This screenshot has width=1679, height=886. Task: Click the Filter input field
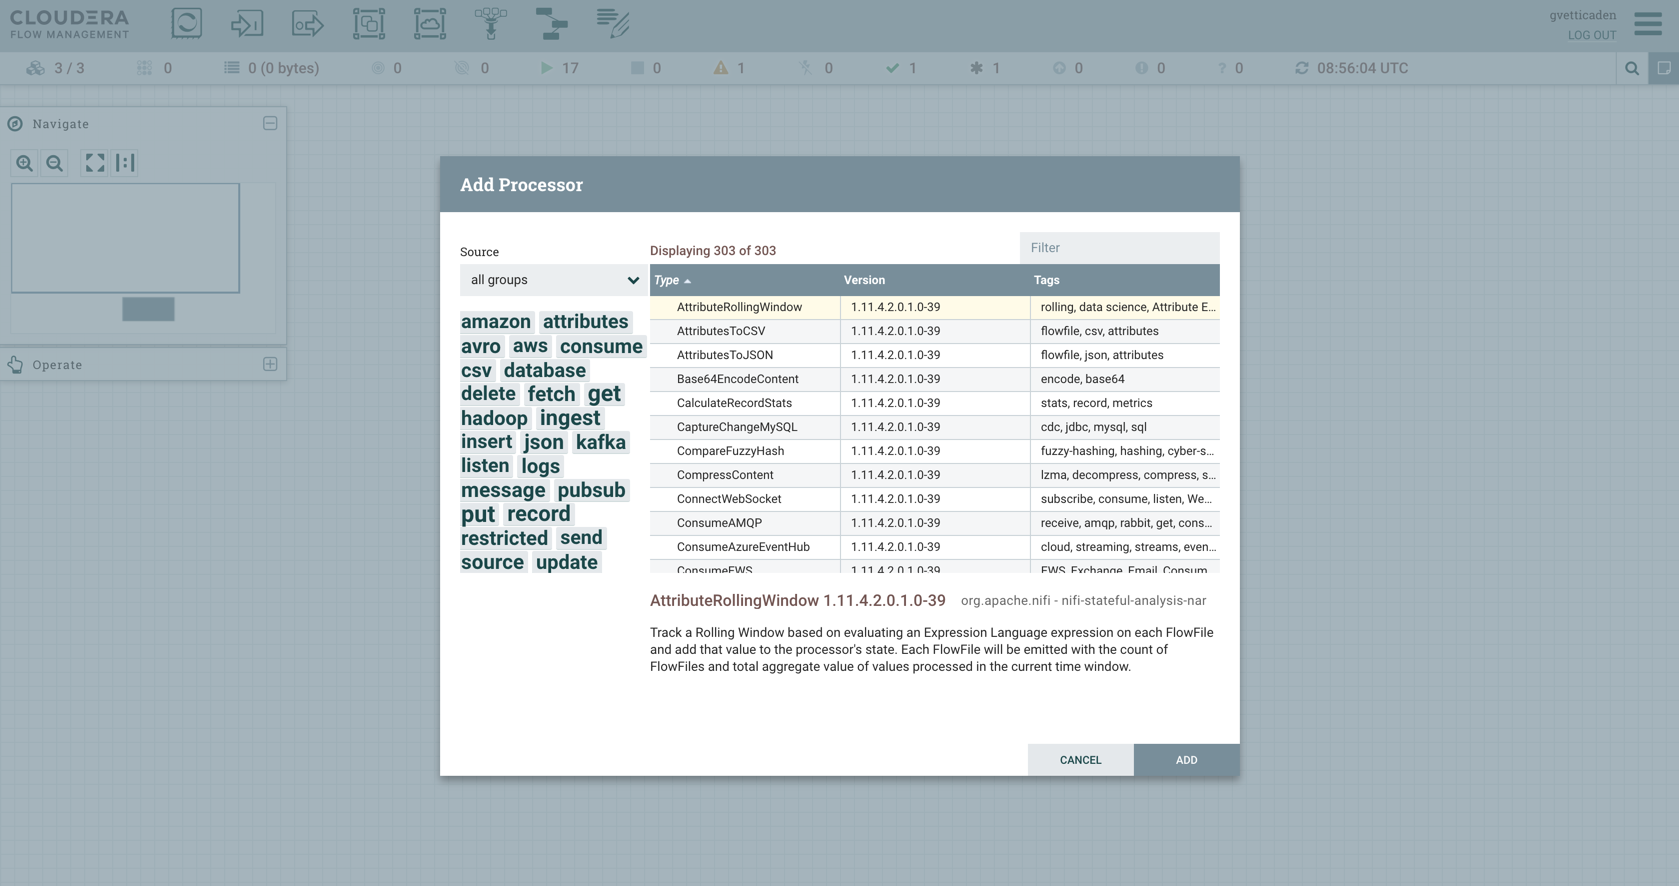tap(1119, 248)
